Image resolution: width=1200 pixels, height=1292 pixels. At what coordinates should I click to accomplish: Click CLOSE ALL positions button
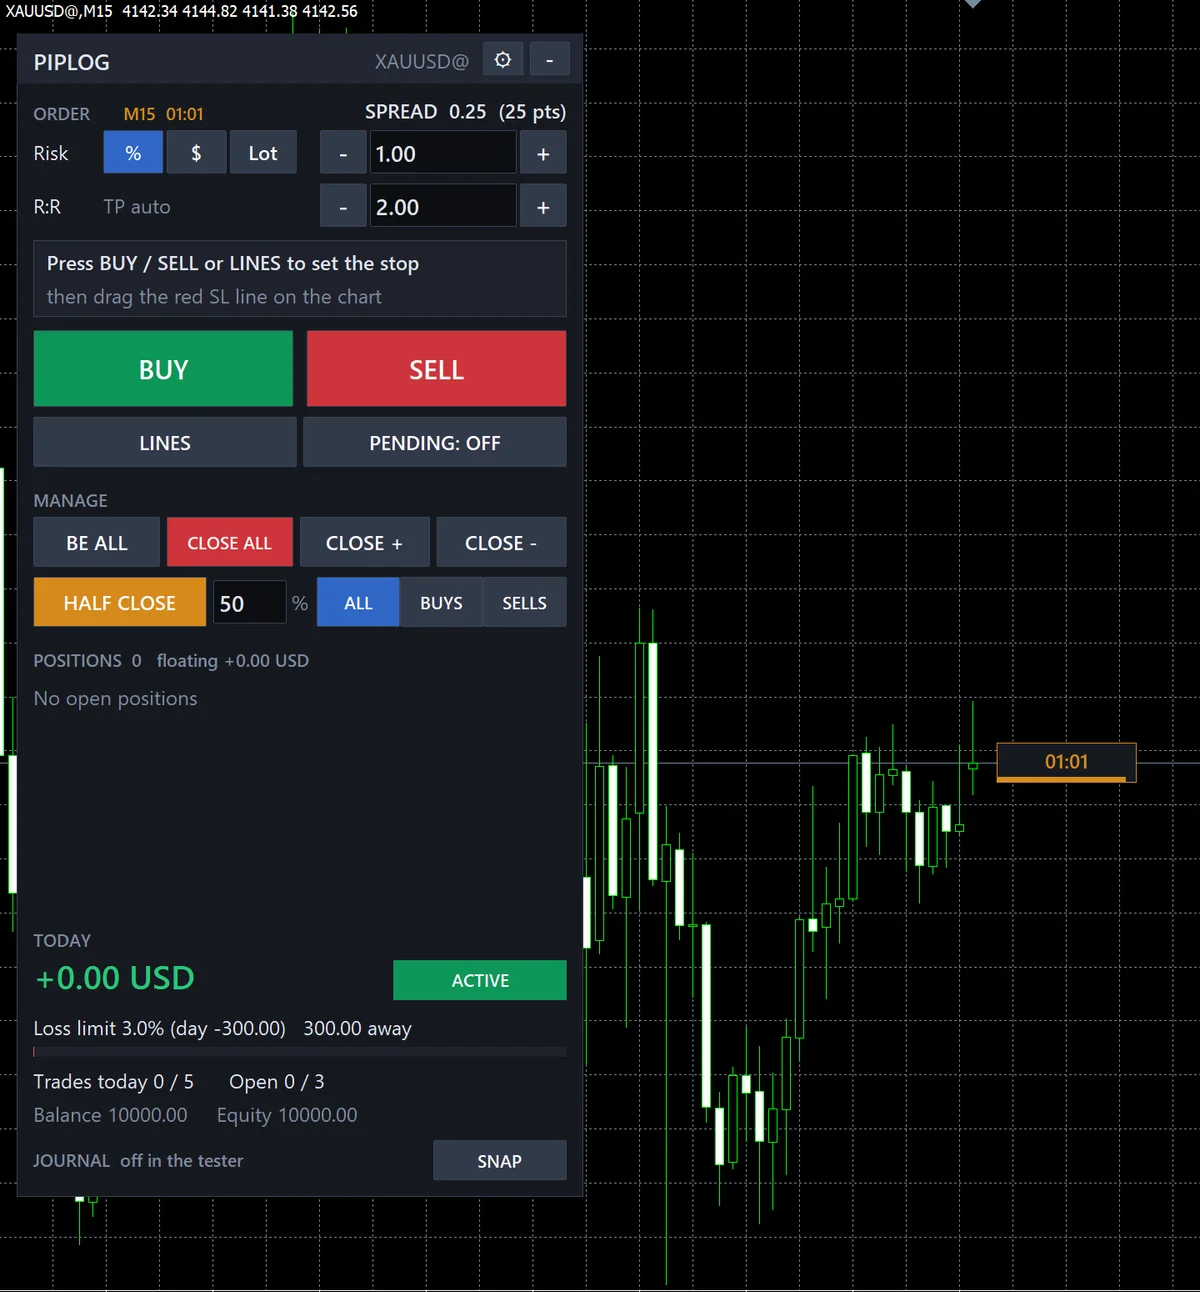(230, 542)
